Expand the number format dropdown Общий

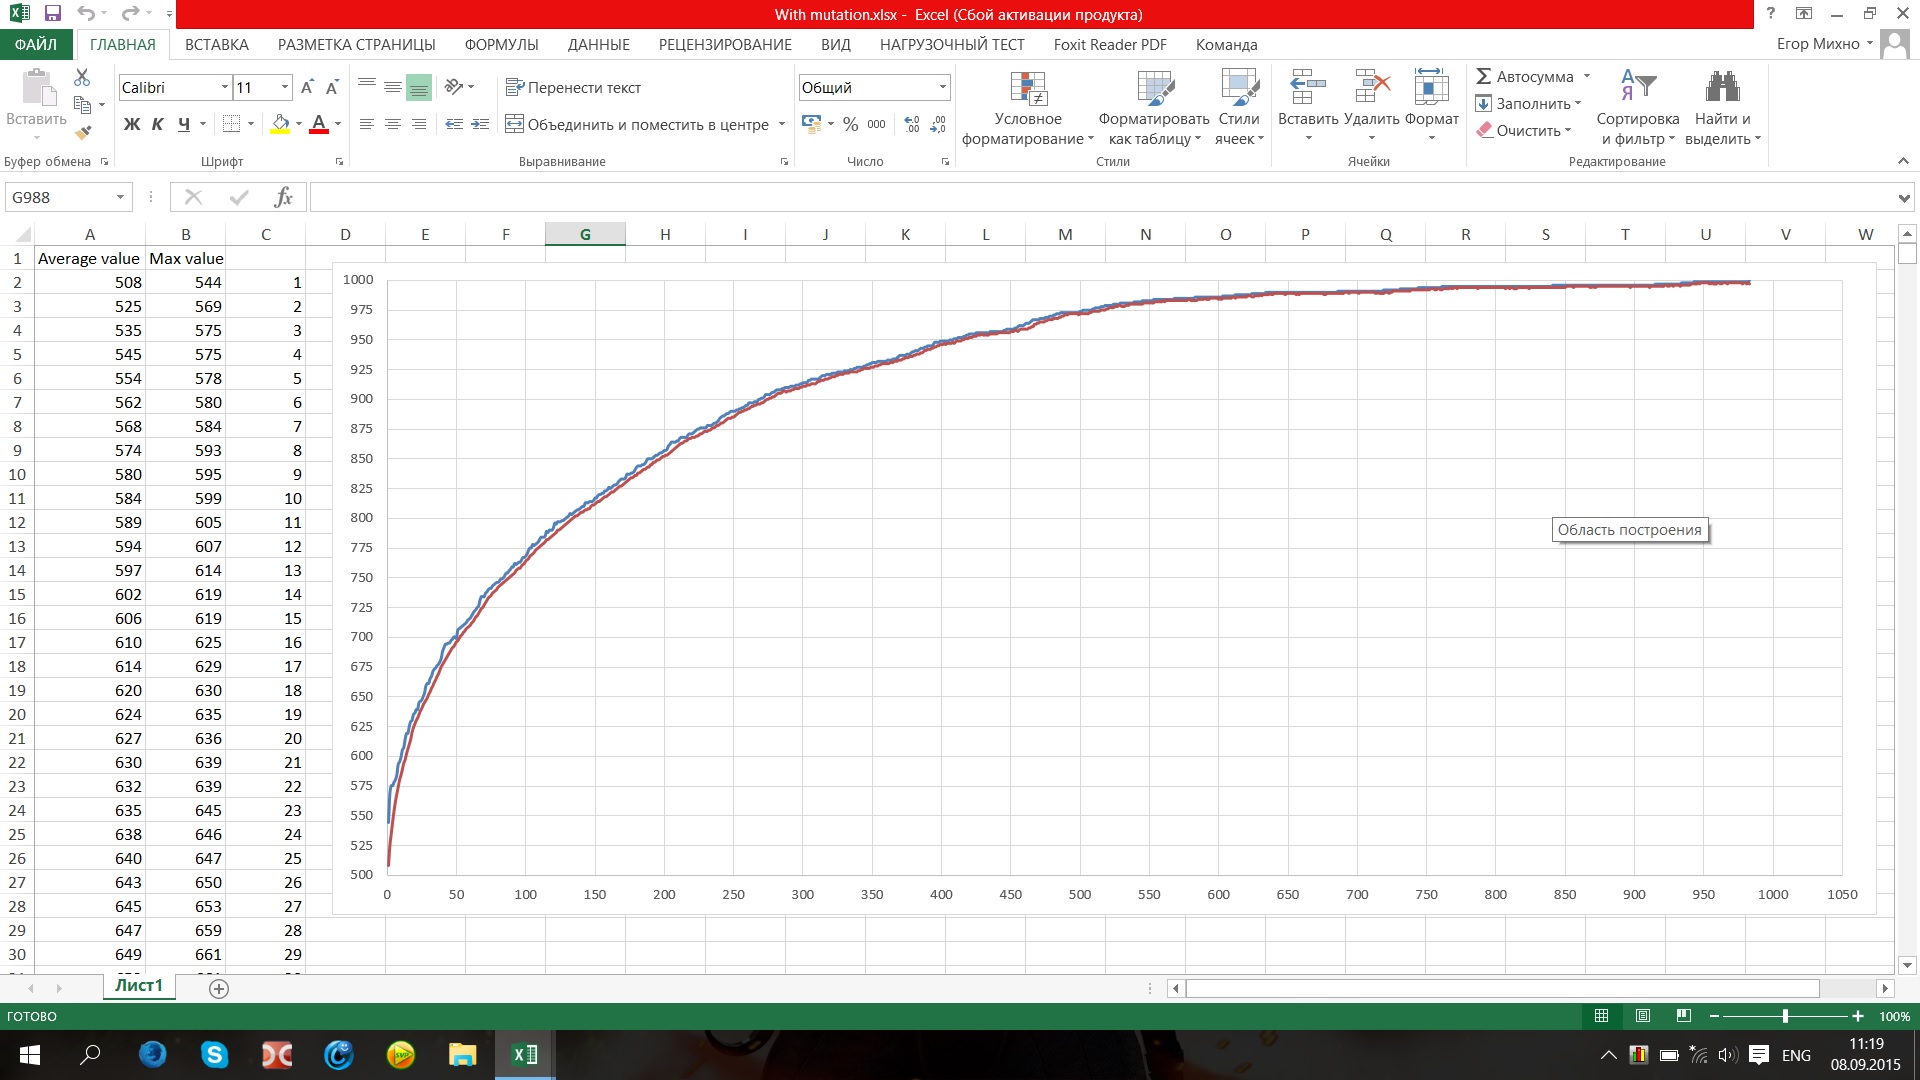pos(942,88)
